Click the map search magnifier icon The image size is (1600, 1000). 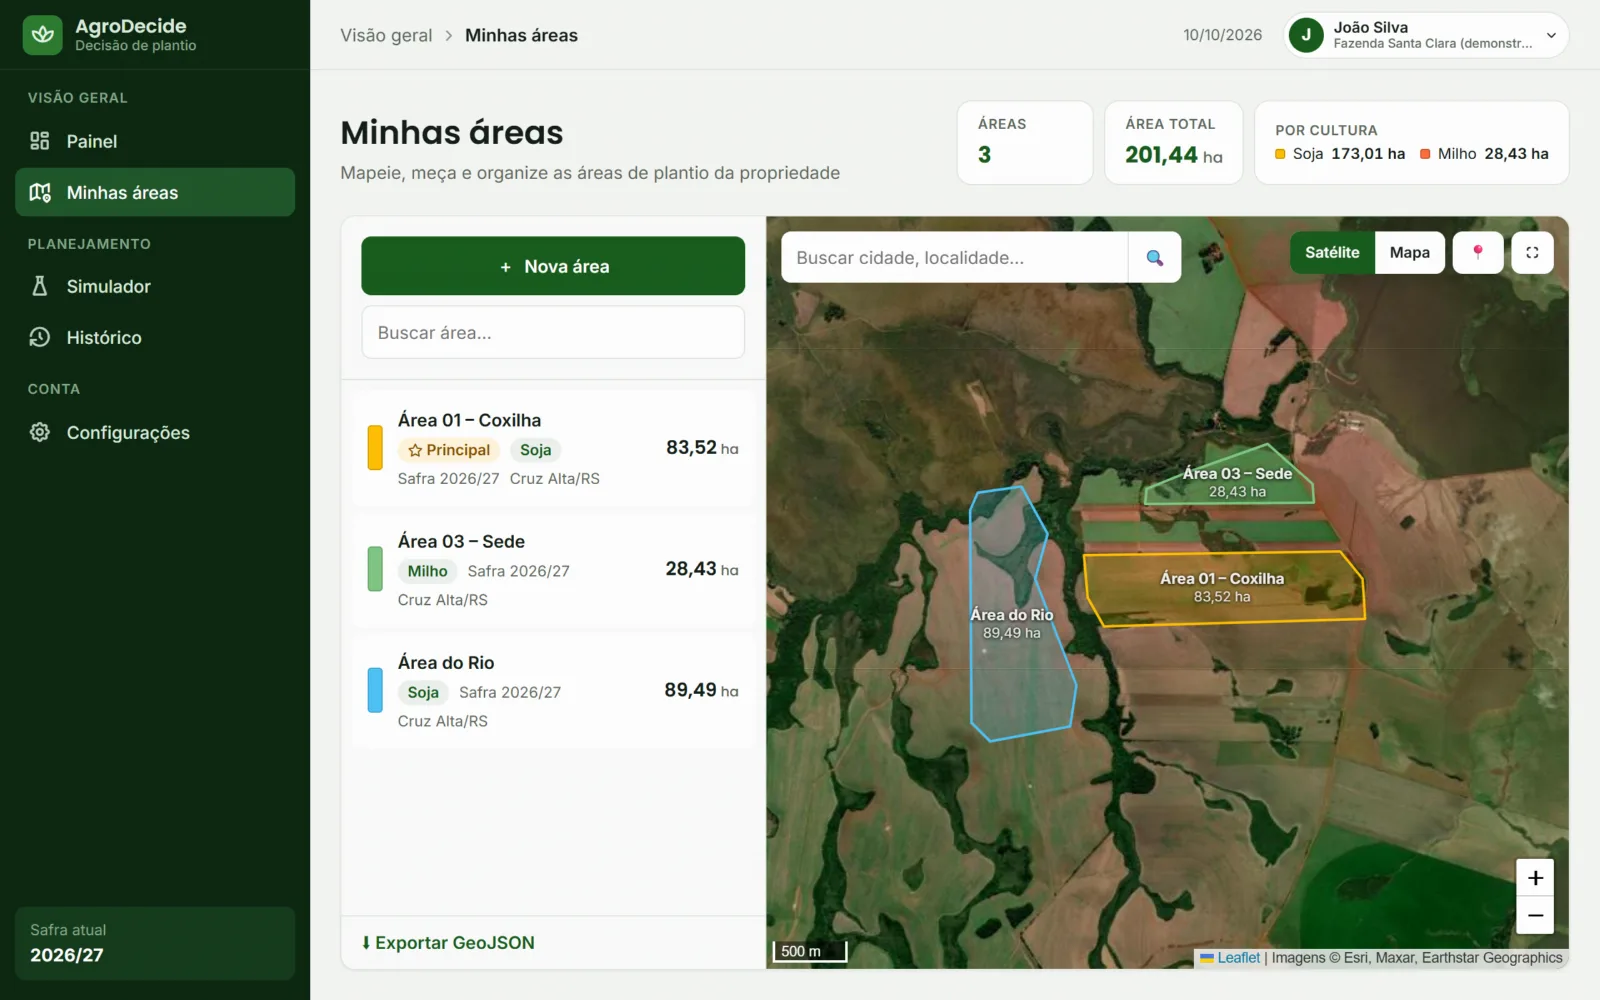1155,258
